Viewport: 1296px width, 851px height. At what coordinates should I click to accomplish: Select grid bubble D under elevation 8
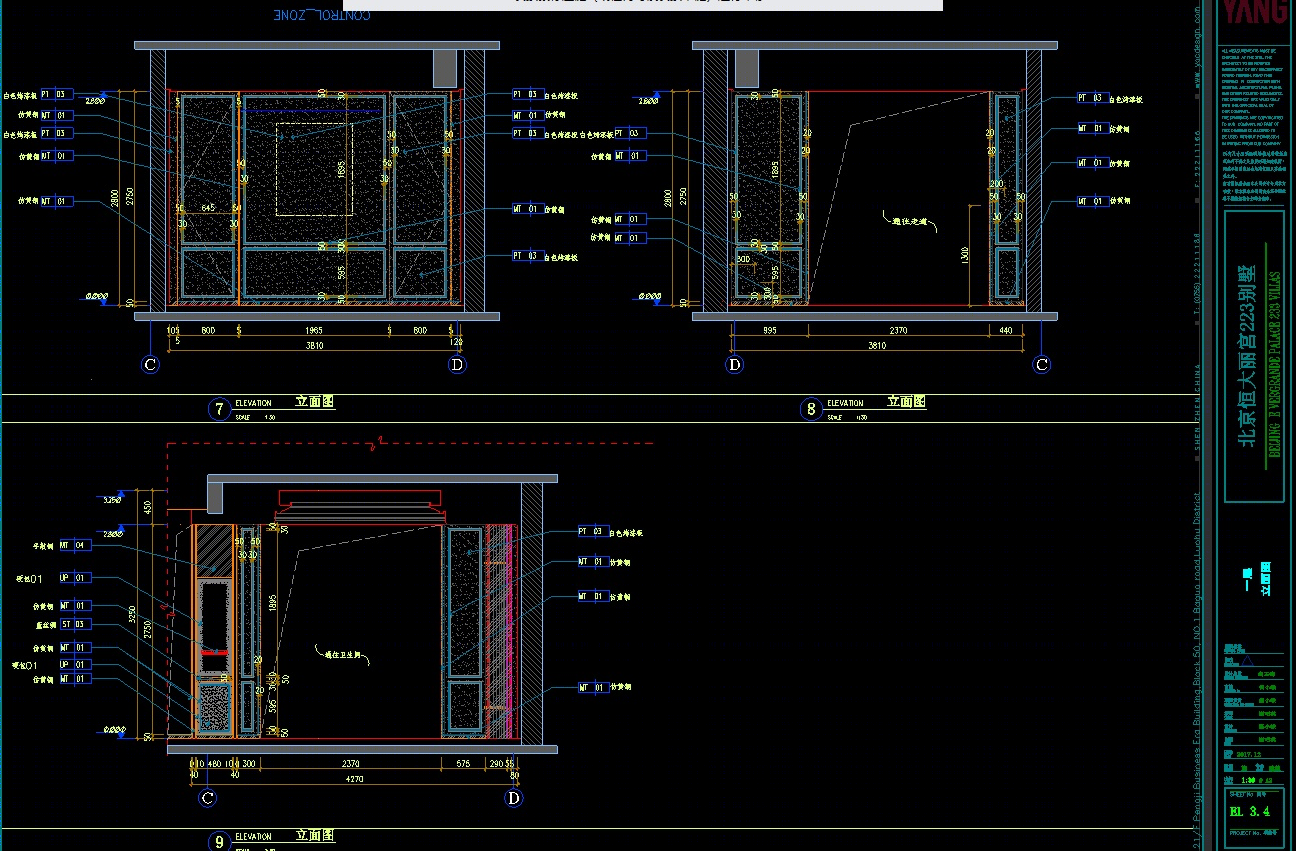tap(735, 365)
